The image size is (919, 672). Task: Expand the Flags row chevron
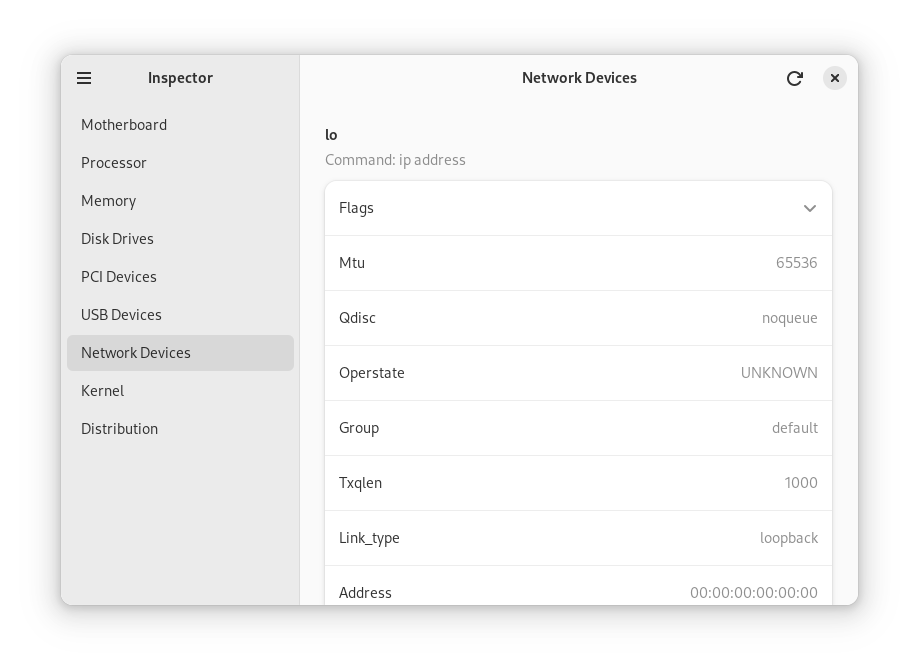[x=809, y=209]
